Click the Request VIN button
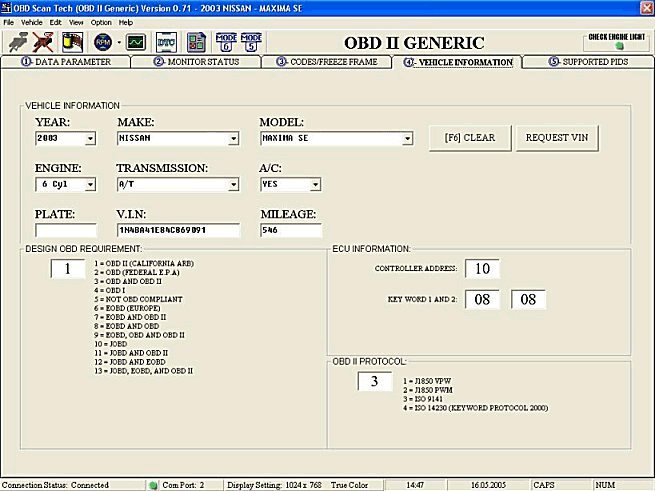The image size is (655, 491). point(558,137)
